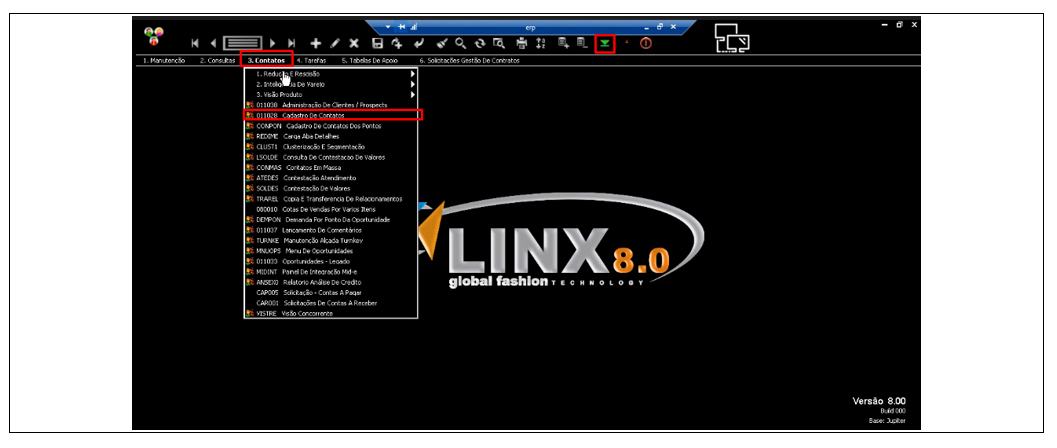Click the X delete icon in toolbar
Viewport: 1057px width, 448px height.
(354, 43)
